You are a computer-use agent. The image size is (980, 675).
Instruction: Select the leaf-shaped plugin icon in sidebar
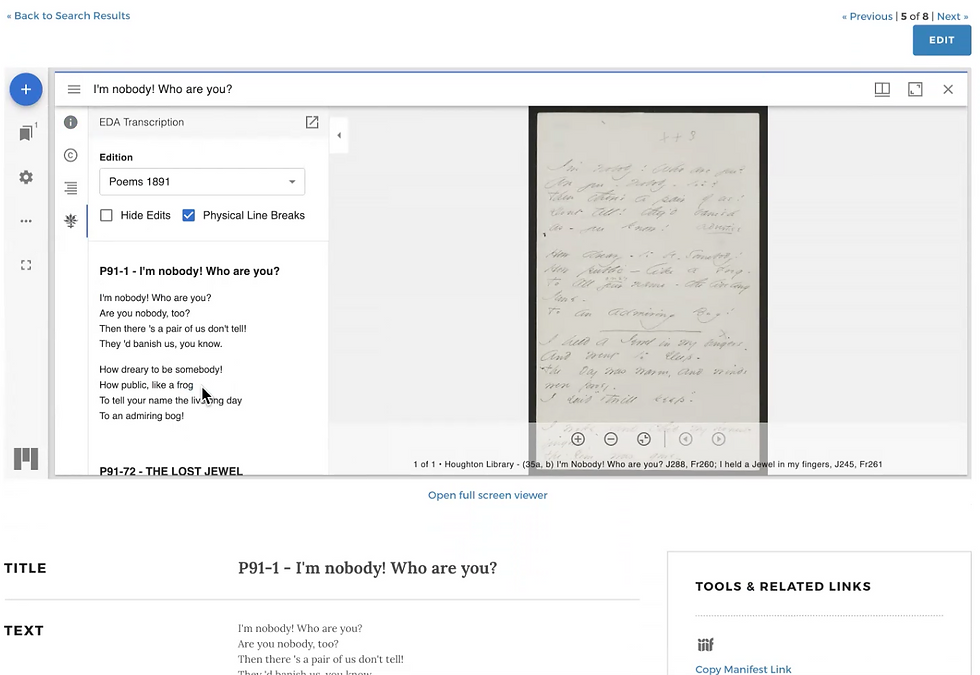[70, 220]
